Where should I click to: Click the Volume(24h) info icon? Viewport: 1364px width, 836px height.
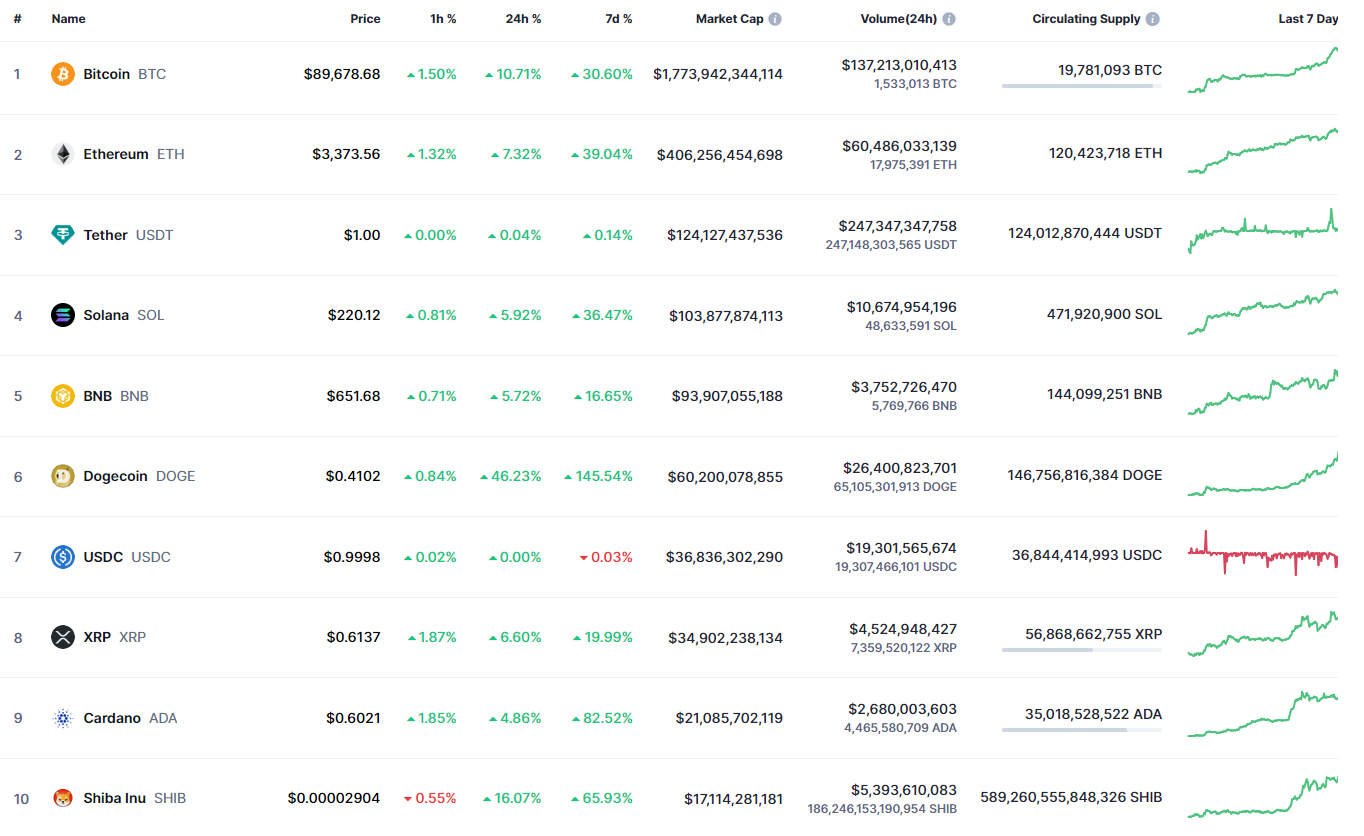pos(949,19)
